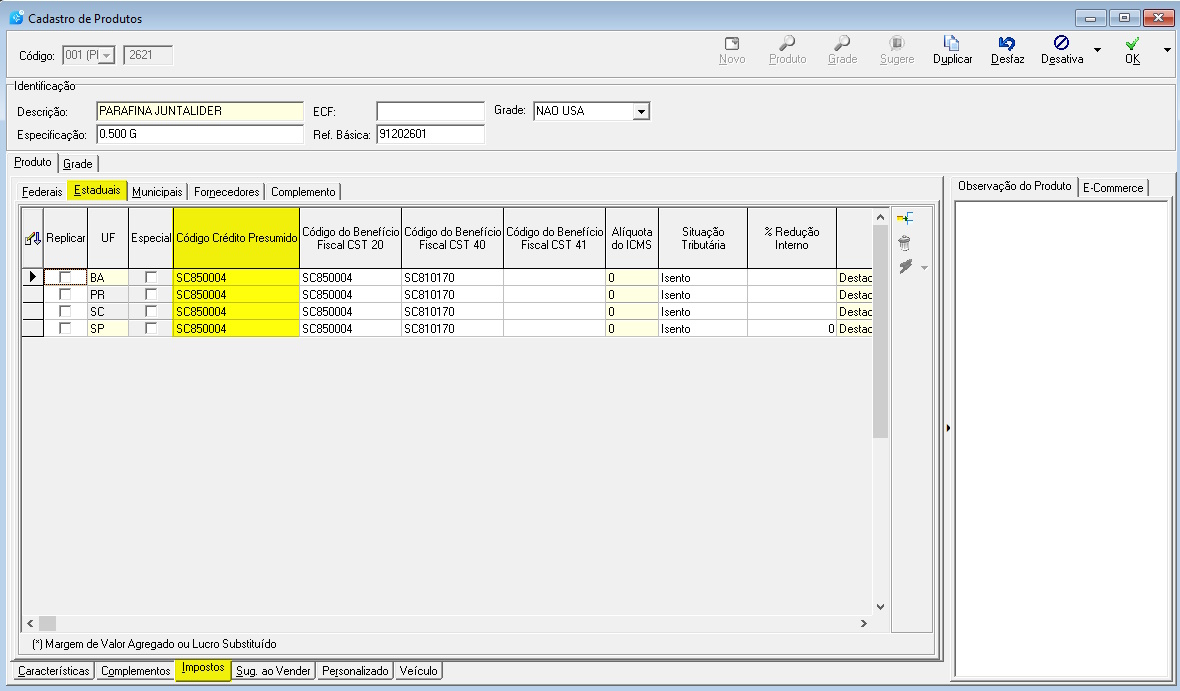Click the trash delete icon beside grid
This screenshot has width=1180, height=691.
(905, 242)
